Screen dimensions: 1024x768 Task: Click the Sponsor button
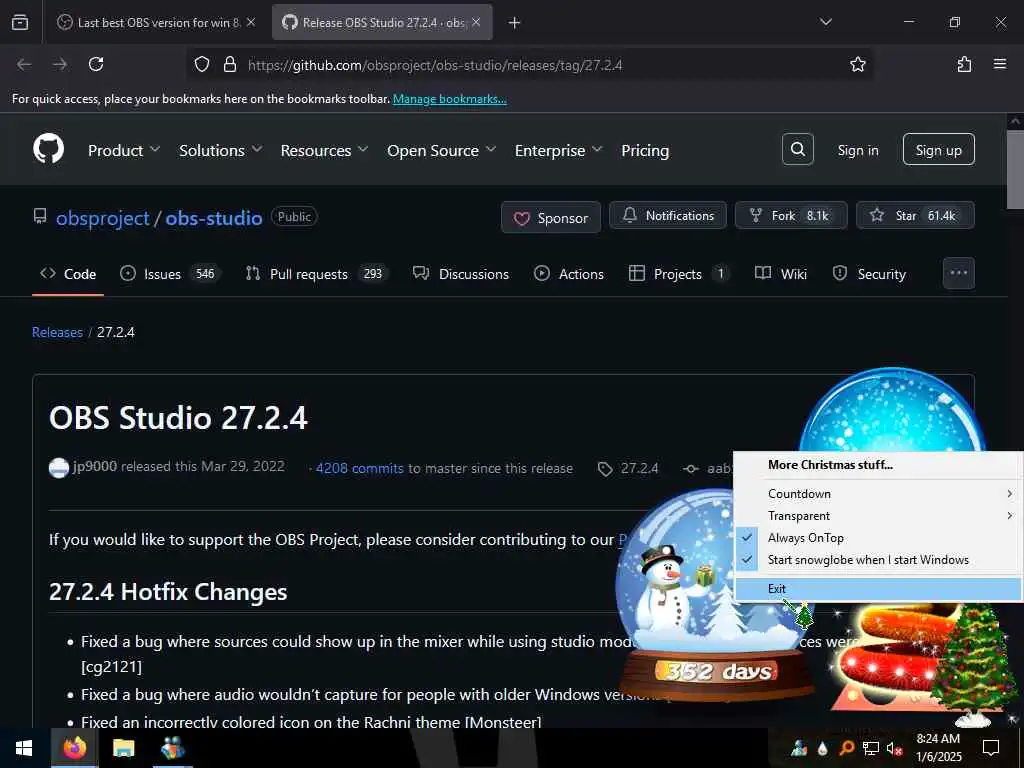pos(551,217)
